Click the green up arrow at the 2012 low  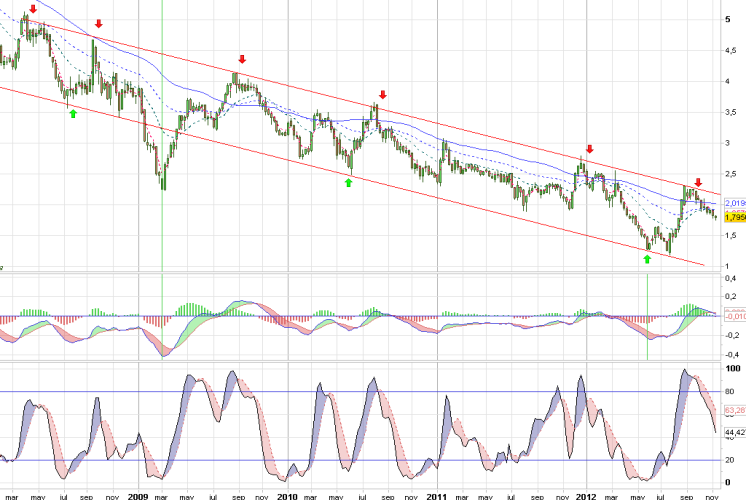click(x=647, y=259)
